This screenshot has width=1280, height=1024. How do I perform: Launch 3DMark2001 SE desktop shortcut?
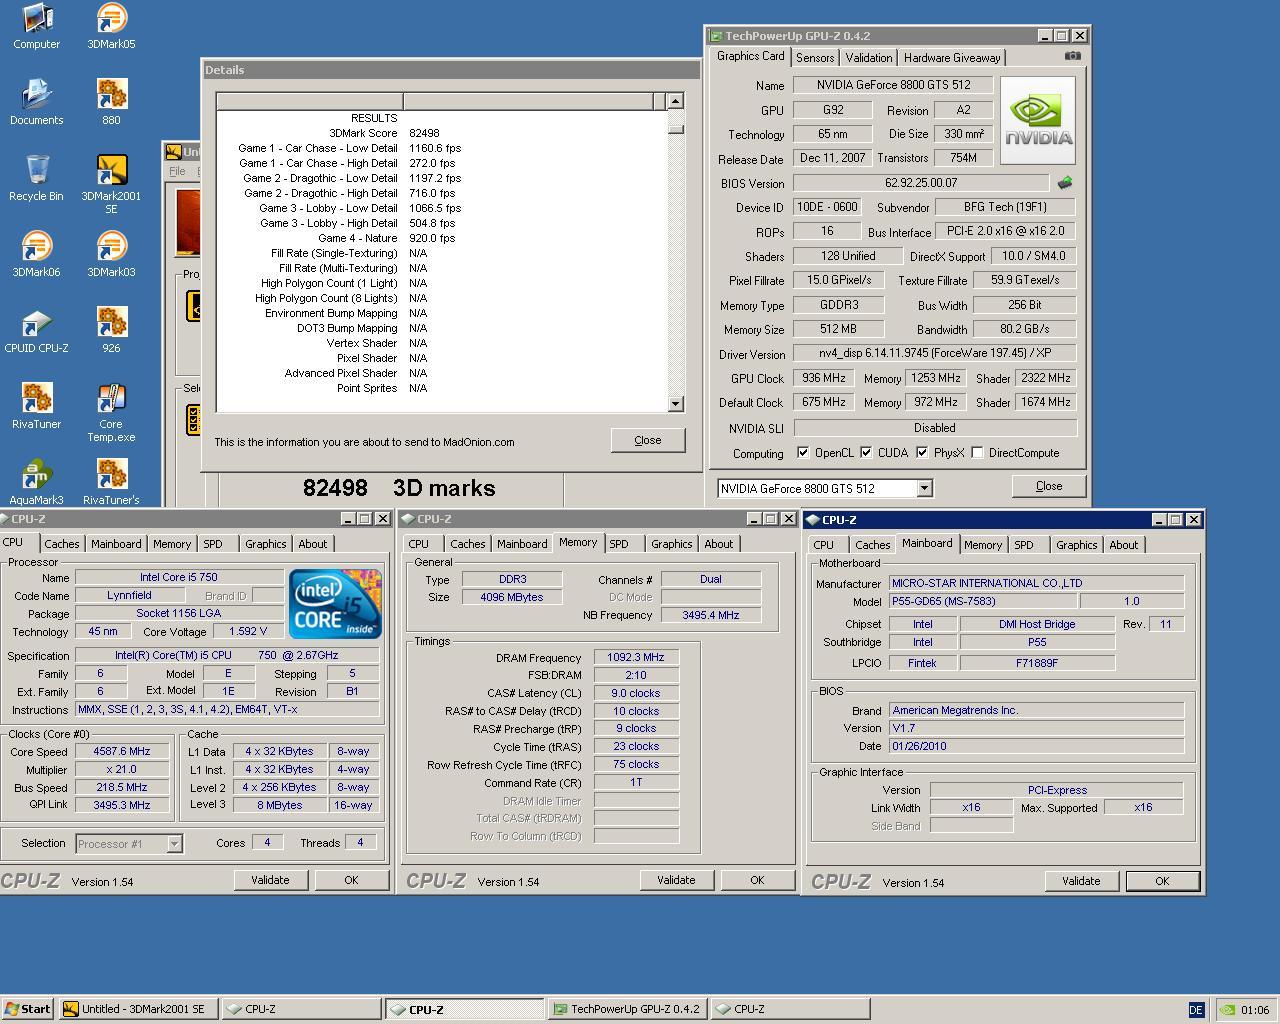pyautogui.click(x=111, y=185)
